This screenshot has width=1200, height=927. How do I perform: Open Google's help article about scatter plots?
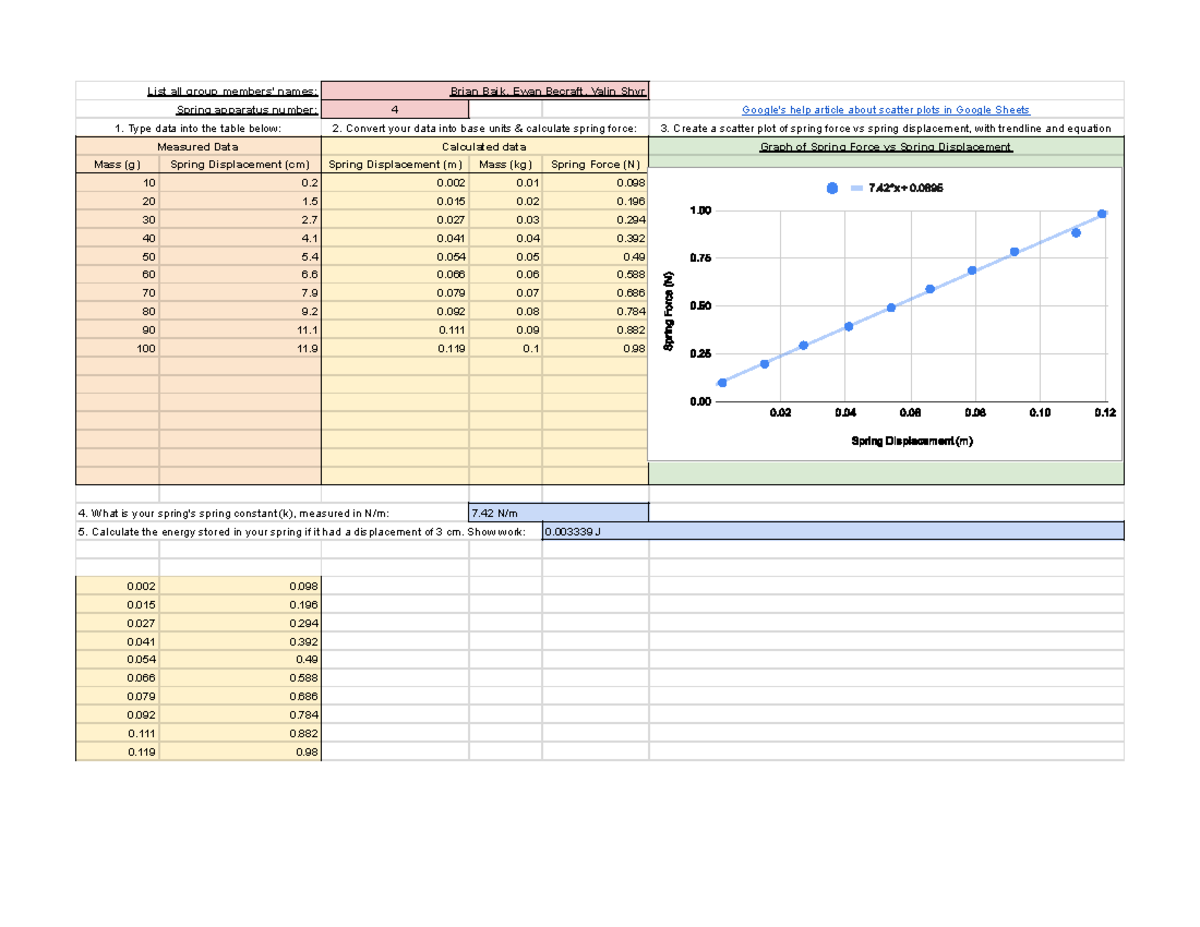(885, 108)
